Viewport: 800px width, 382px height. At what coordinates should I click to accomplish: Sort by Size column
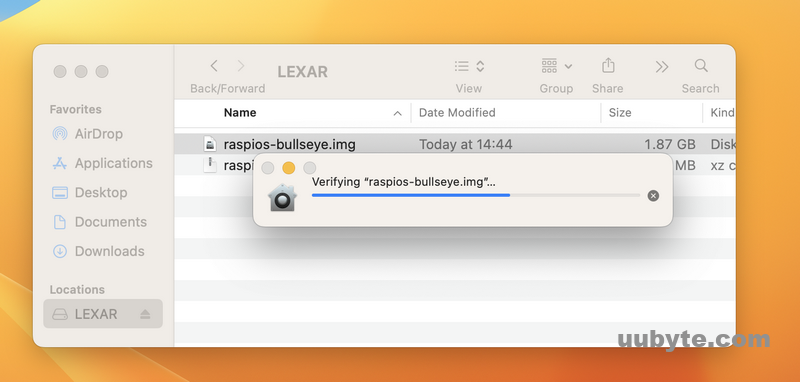(x=620, y=113)
